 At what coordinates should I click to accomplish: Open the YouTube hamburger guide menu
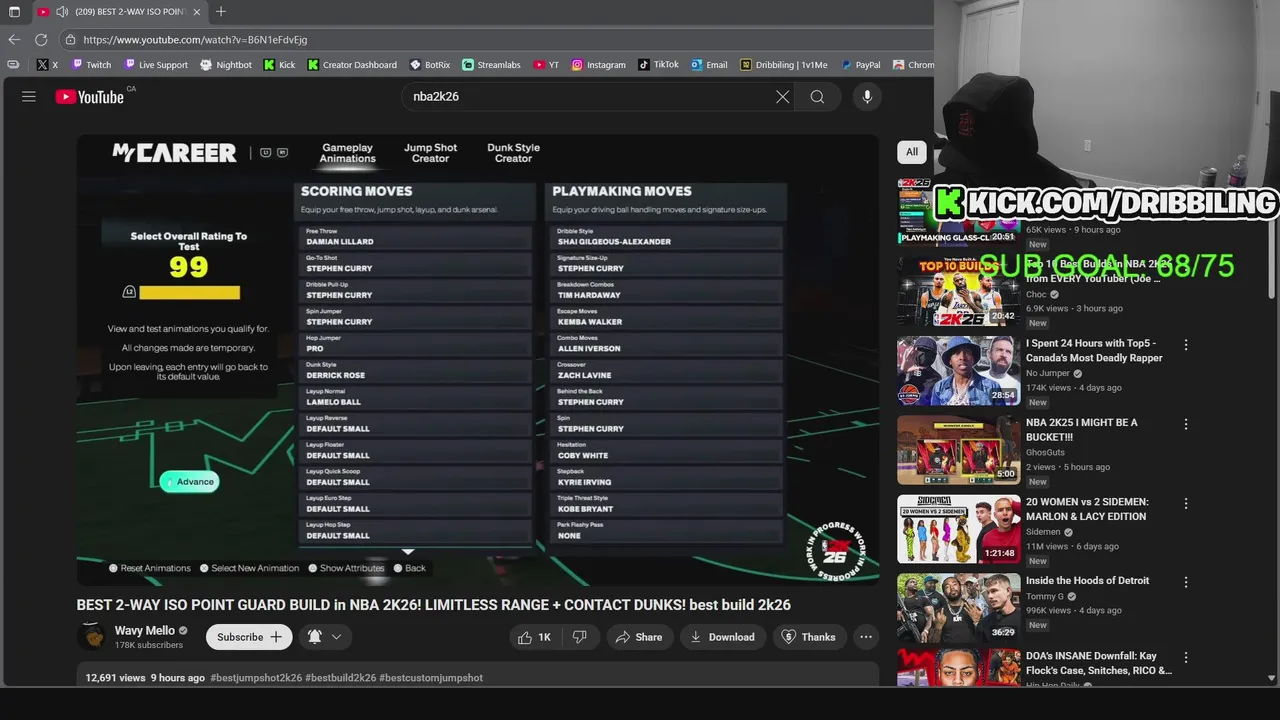29,96
